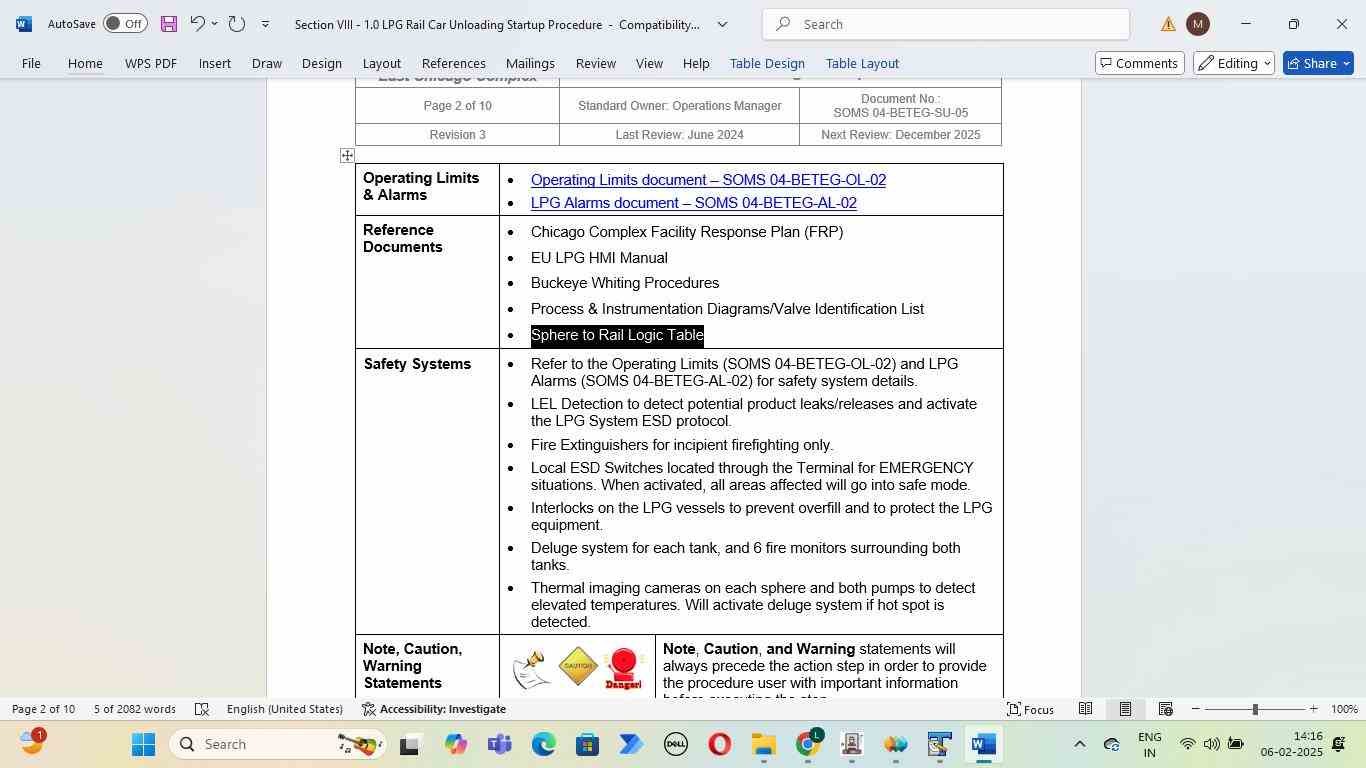Click the Danger alarm image
1366x768 pixels.
coord(623,670)
